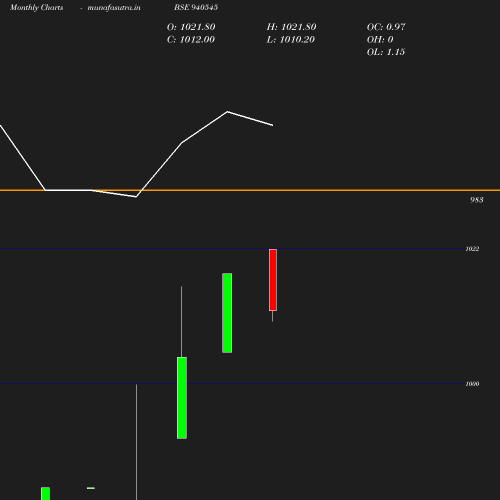The width and height of the screenshot is (500, 500).
Task: Click the 'OL: 1.15' readout
Action: pos(386,52)
